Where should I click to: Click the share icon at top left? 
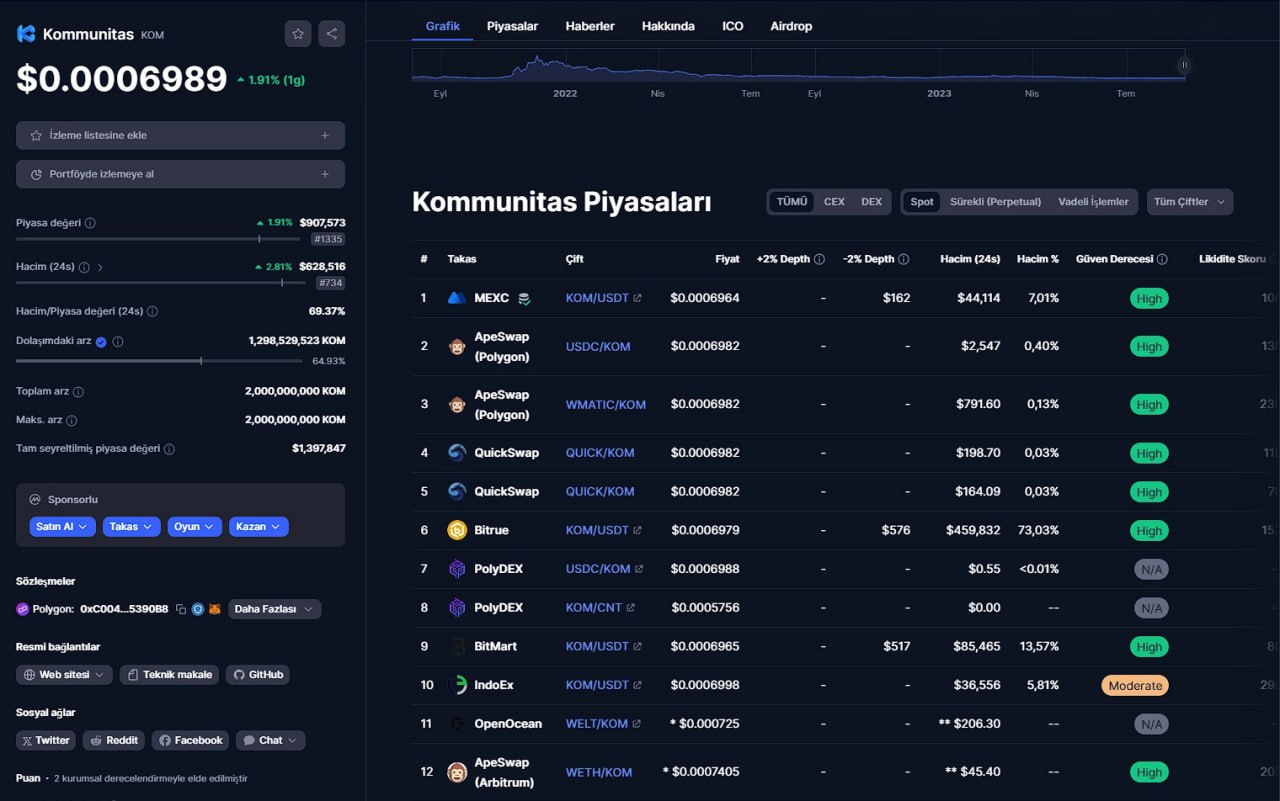point(332,34)
